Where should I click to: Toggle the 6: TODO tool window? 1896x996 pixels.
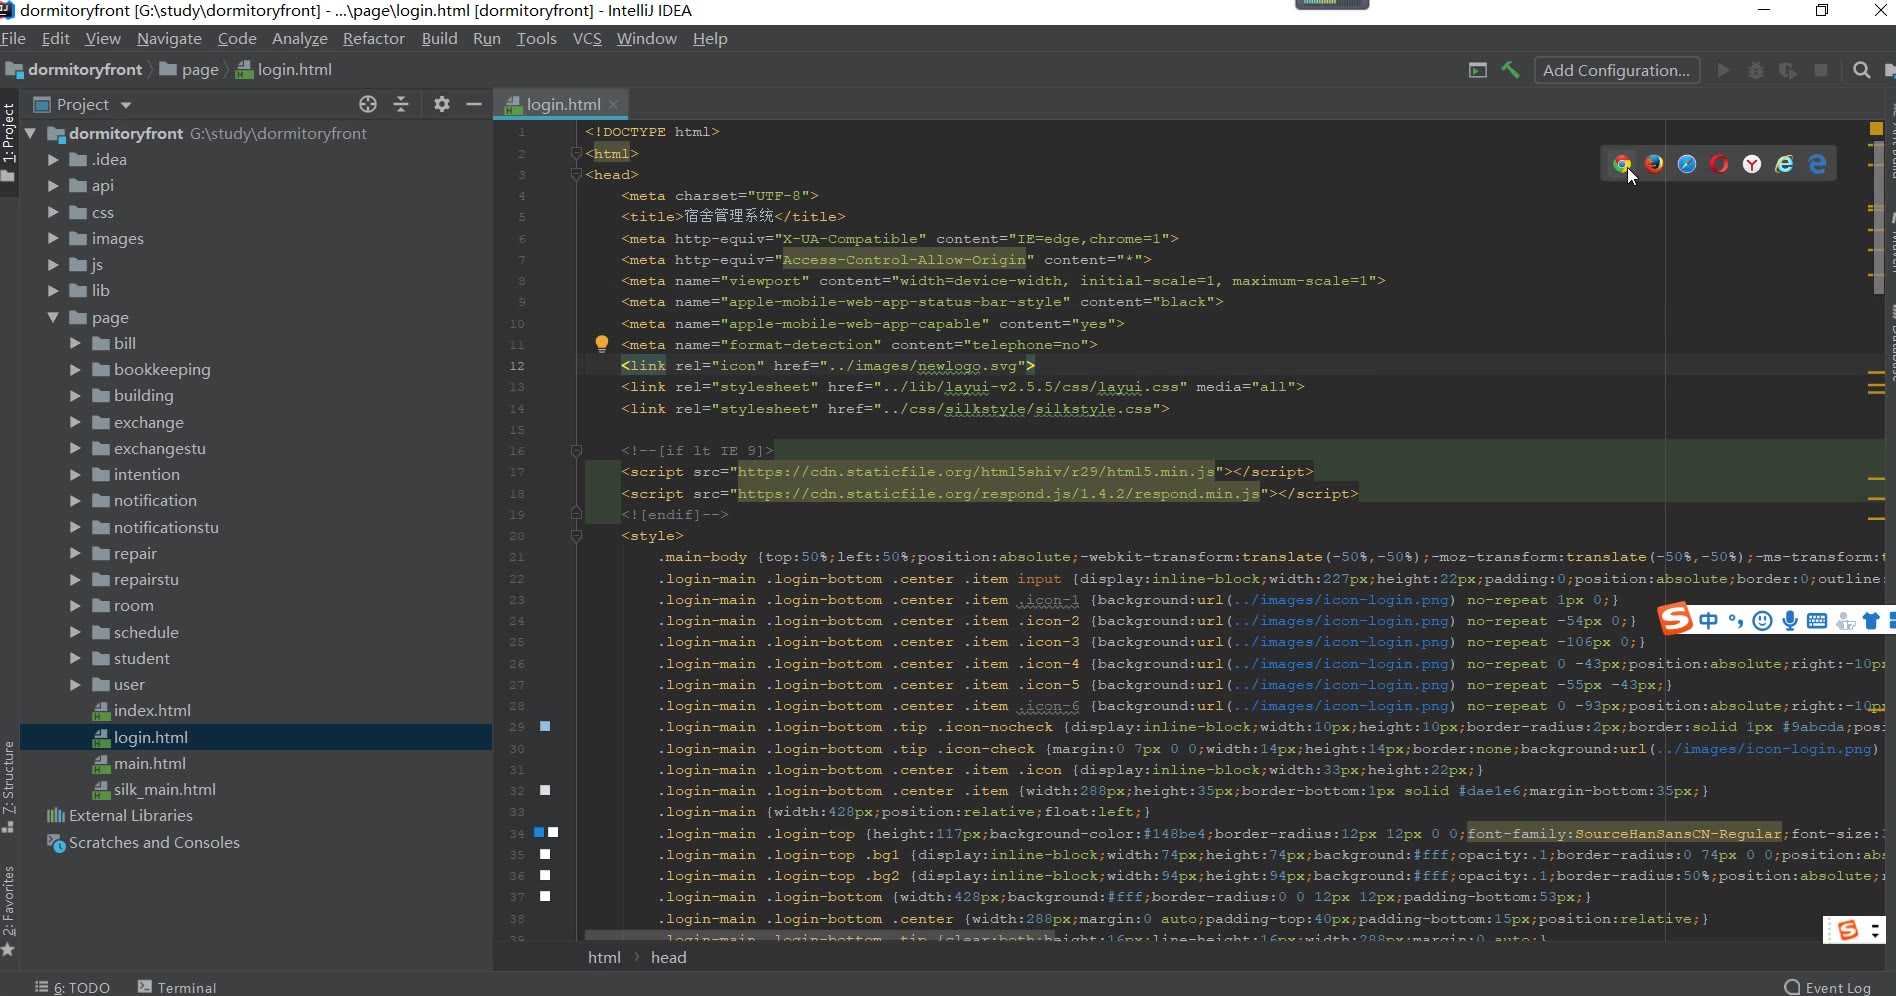tap(72, 987)
